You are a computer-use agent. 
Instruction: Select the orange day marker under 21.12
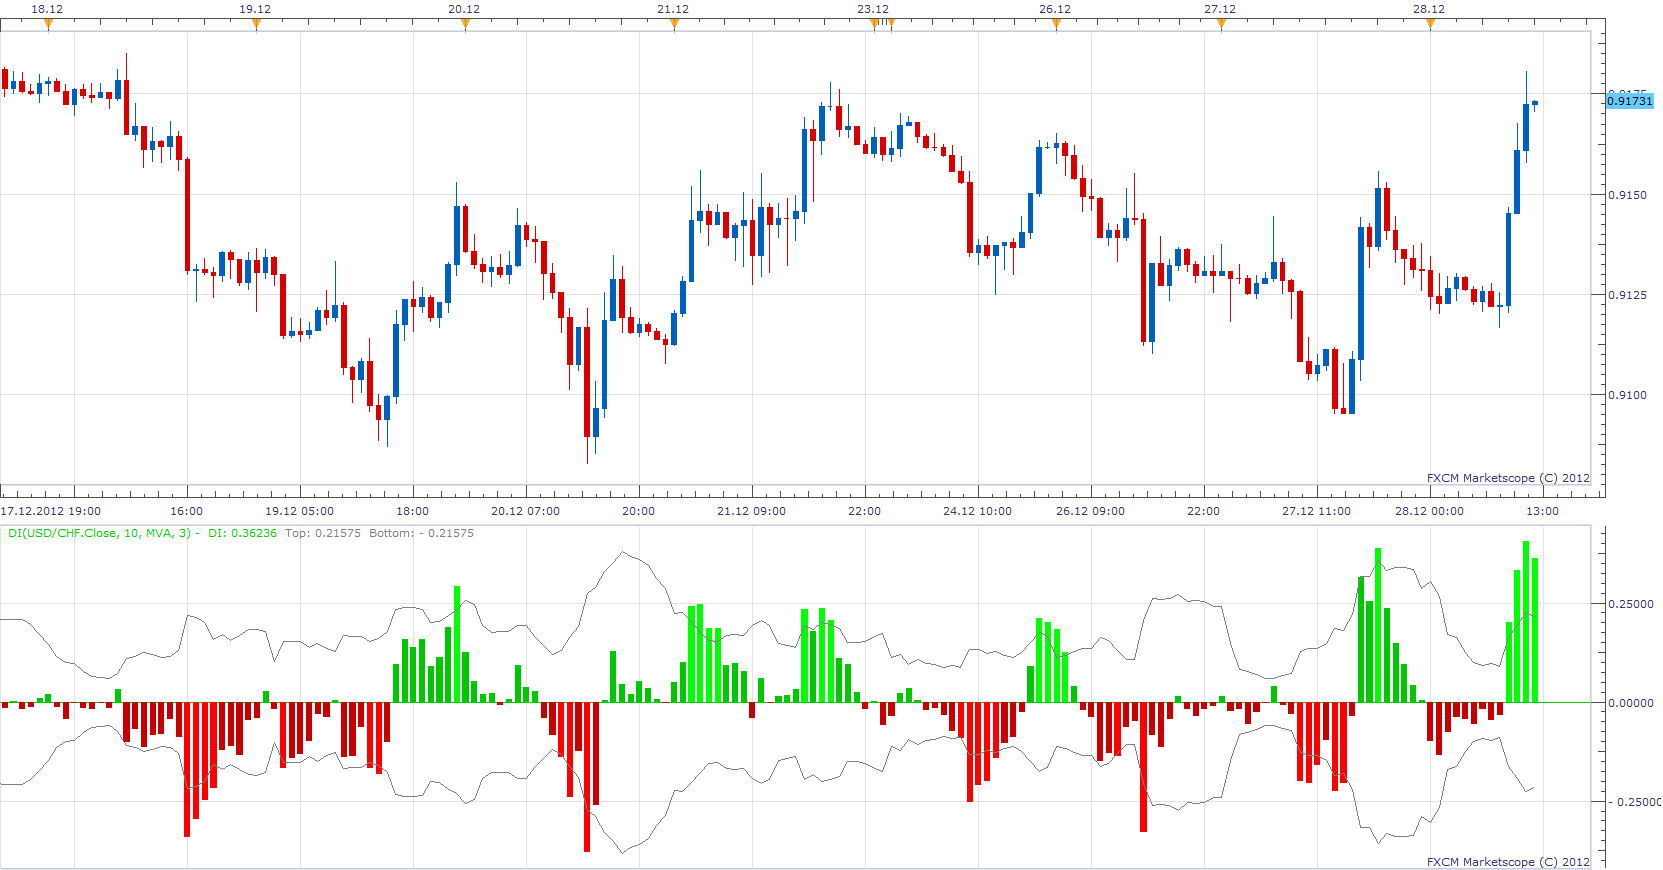[674, 25]
